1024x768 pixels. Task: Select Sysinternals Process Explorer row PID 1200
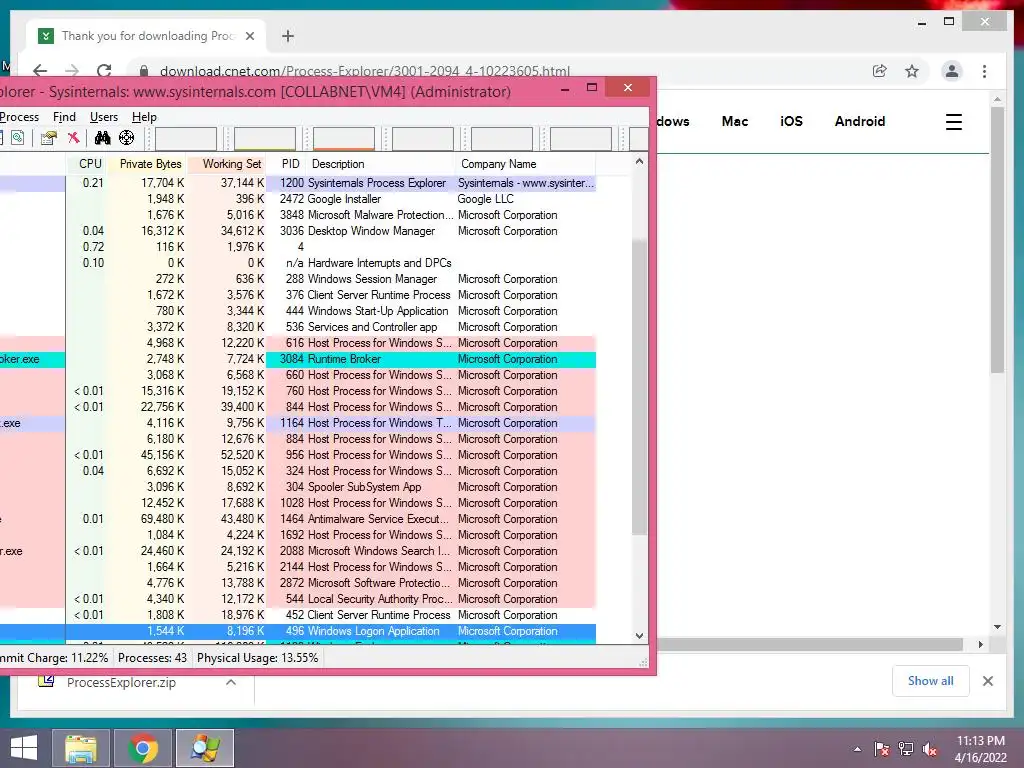coord(298,183)
